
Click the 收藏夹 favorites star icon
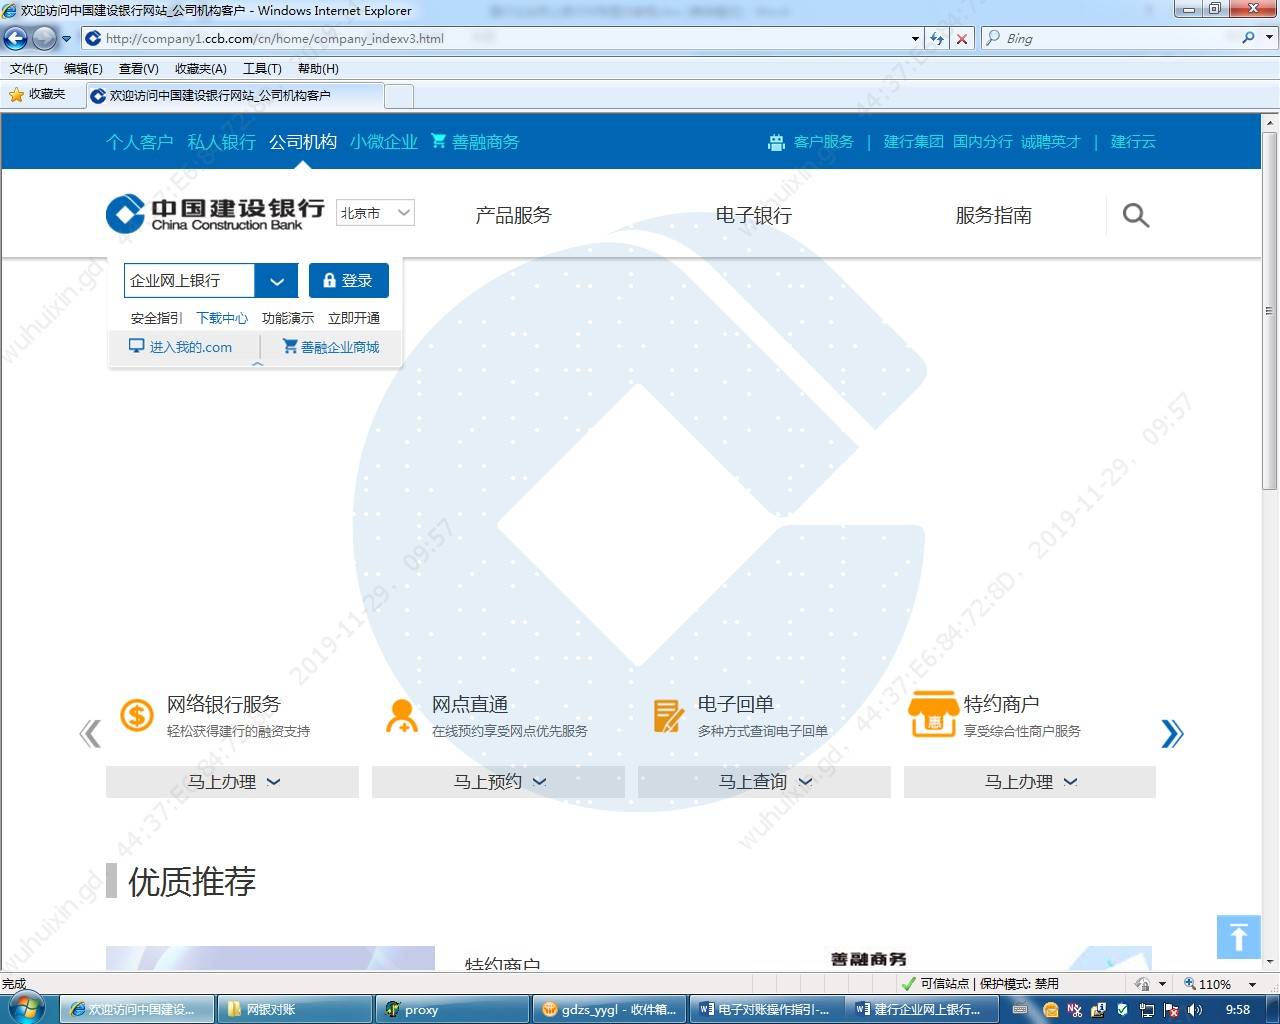(x=17, y=95)
